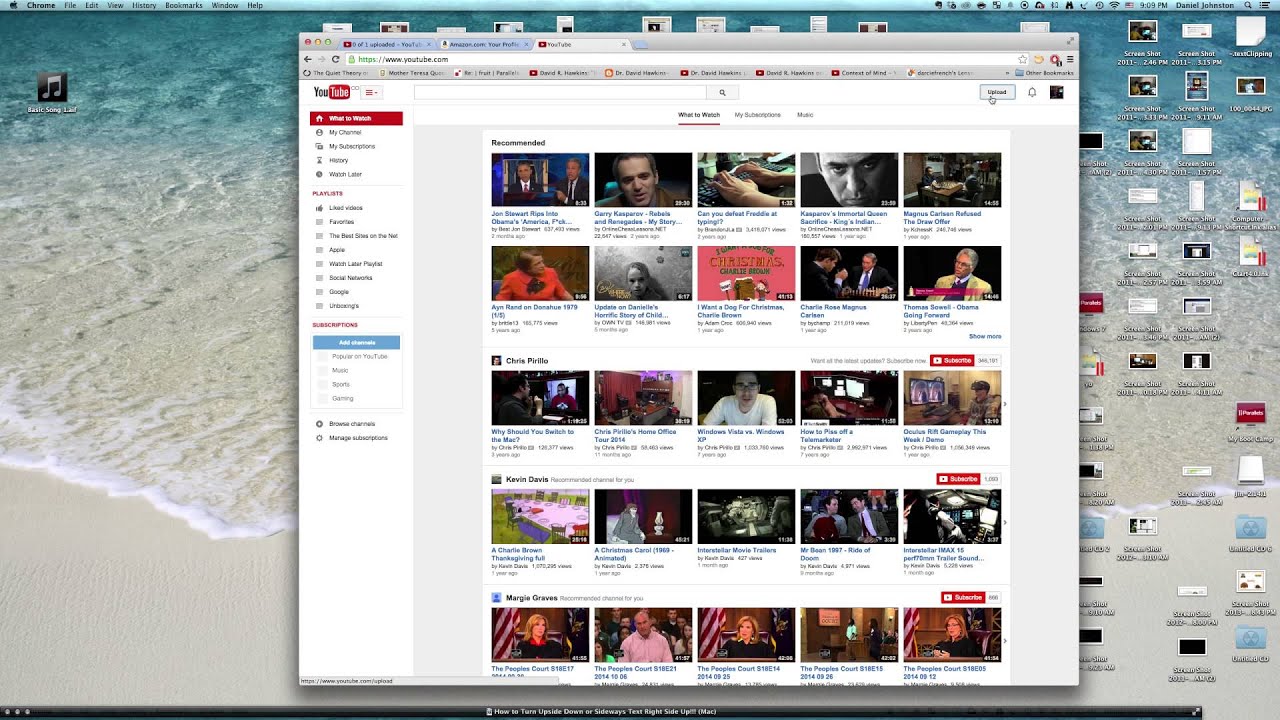This screenshot has height=720, width=1280.
Task: Select the What to Watch tab above the feed
Action: pyautogui.click(x=699, y=115)
